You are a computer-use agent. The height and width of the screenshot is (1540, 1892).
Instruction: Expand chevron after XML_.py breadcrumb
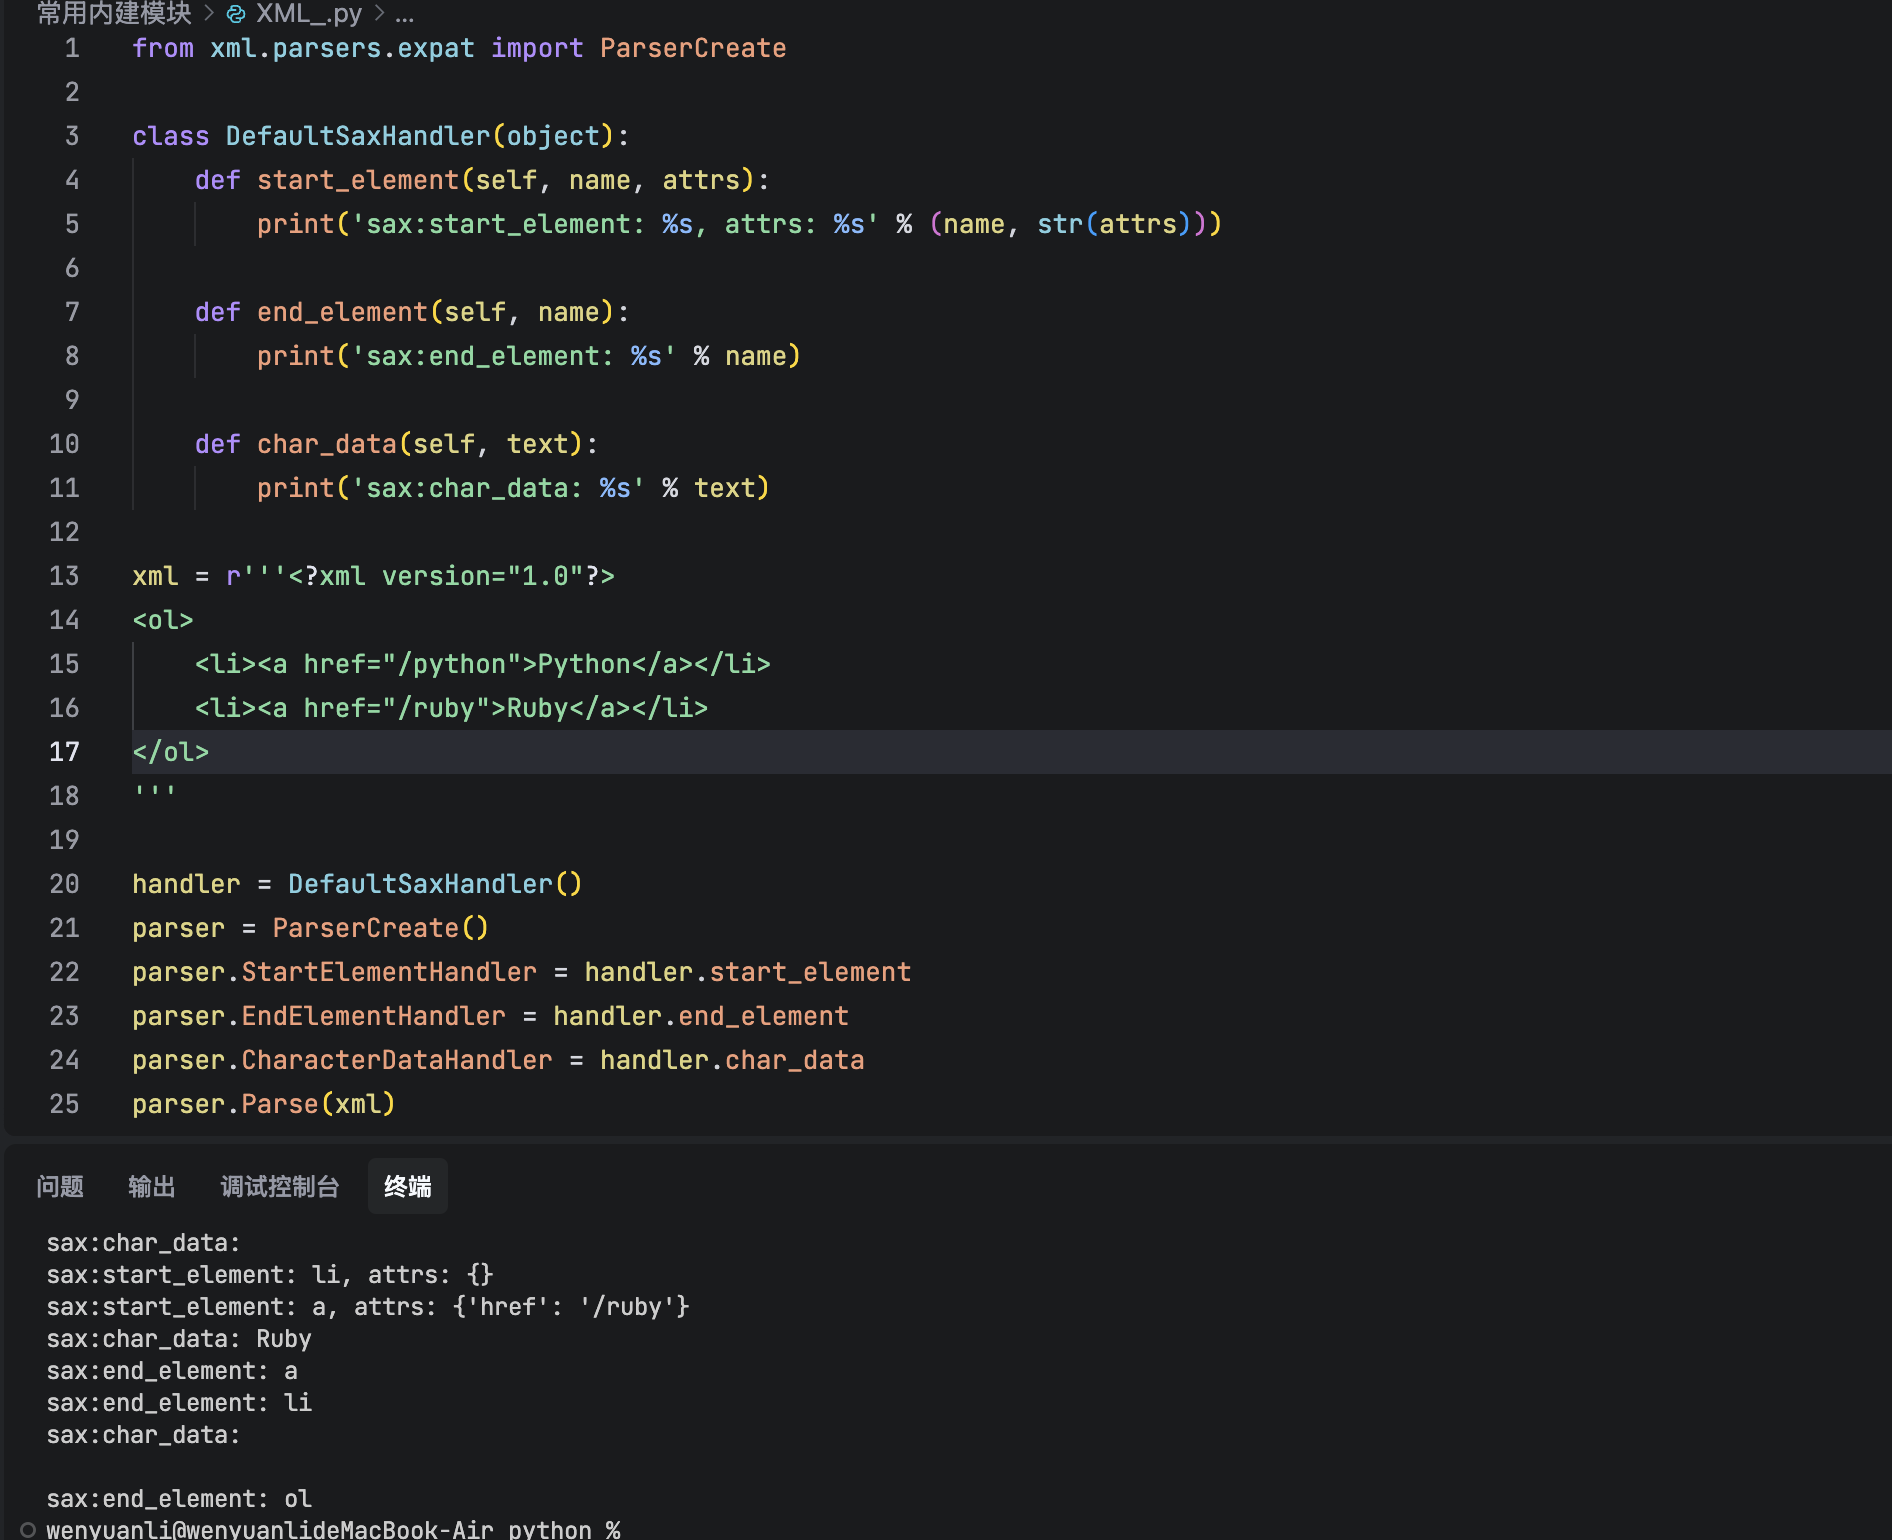(379, 13)
